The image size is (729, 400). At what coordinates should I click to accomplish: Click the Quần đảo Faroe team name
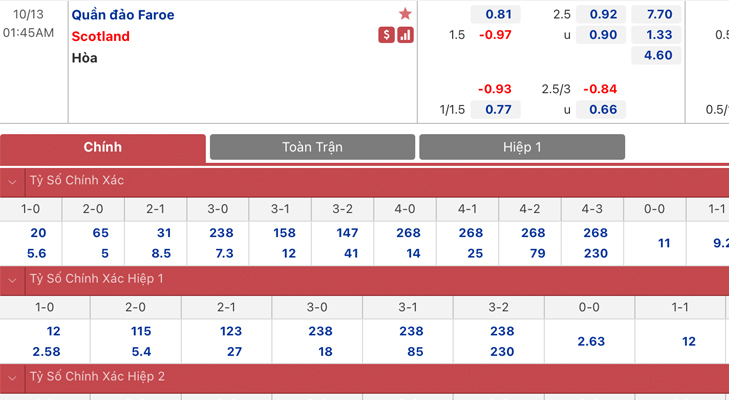(x=123, y=15)
